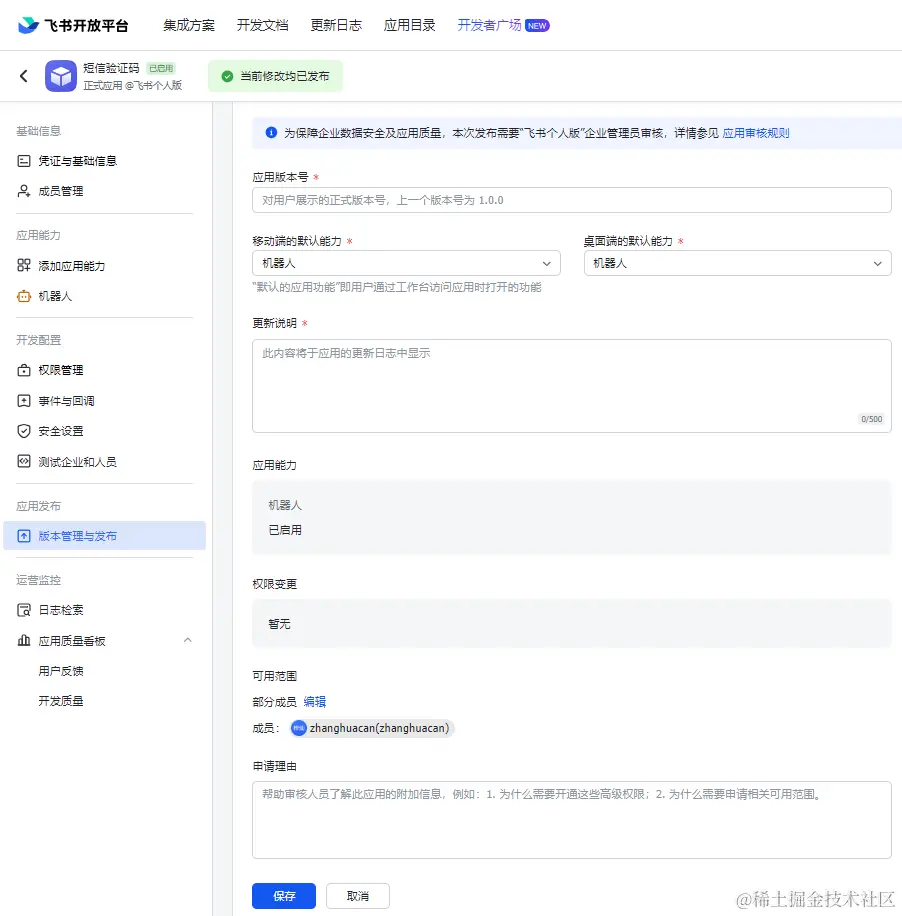The image size is (902, 916).
Task: Click the 事件与回调 icon
Action: point(24,401)
